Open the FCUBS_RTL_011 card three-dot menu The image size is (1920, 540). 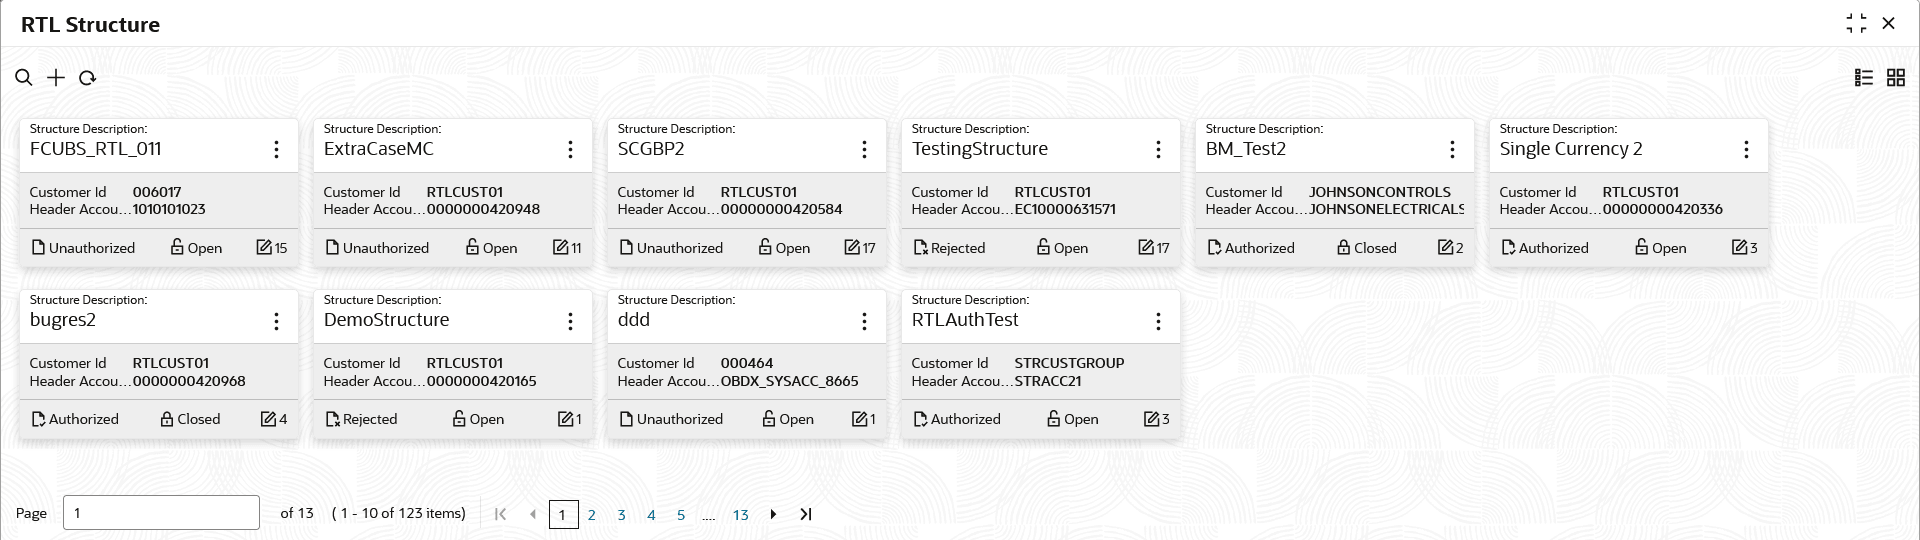(x=276, y=149)
